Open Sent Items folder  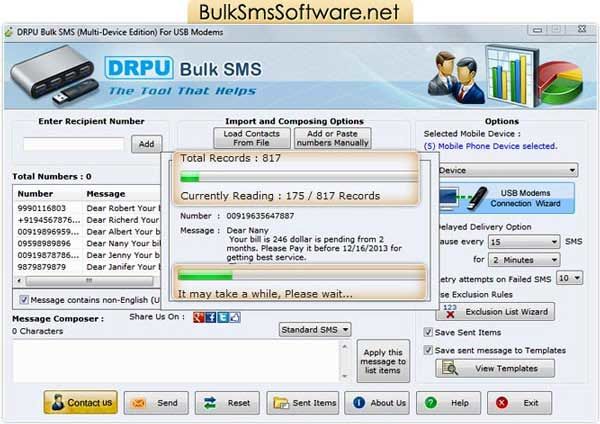pos(304,403)
